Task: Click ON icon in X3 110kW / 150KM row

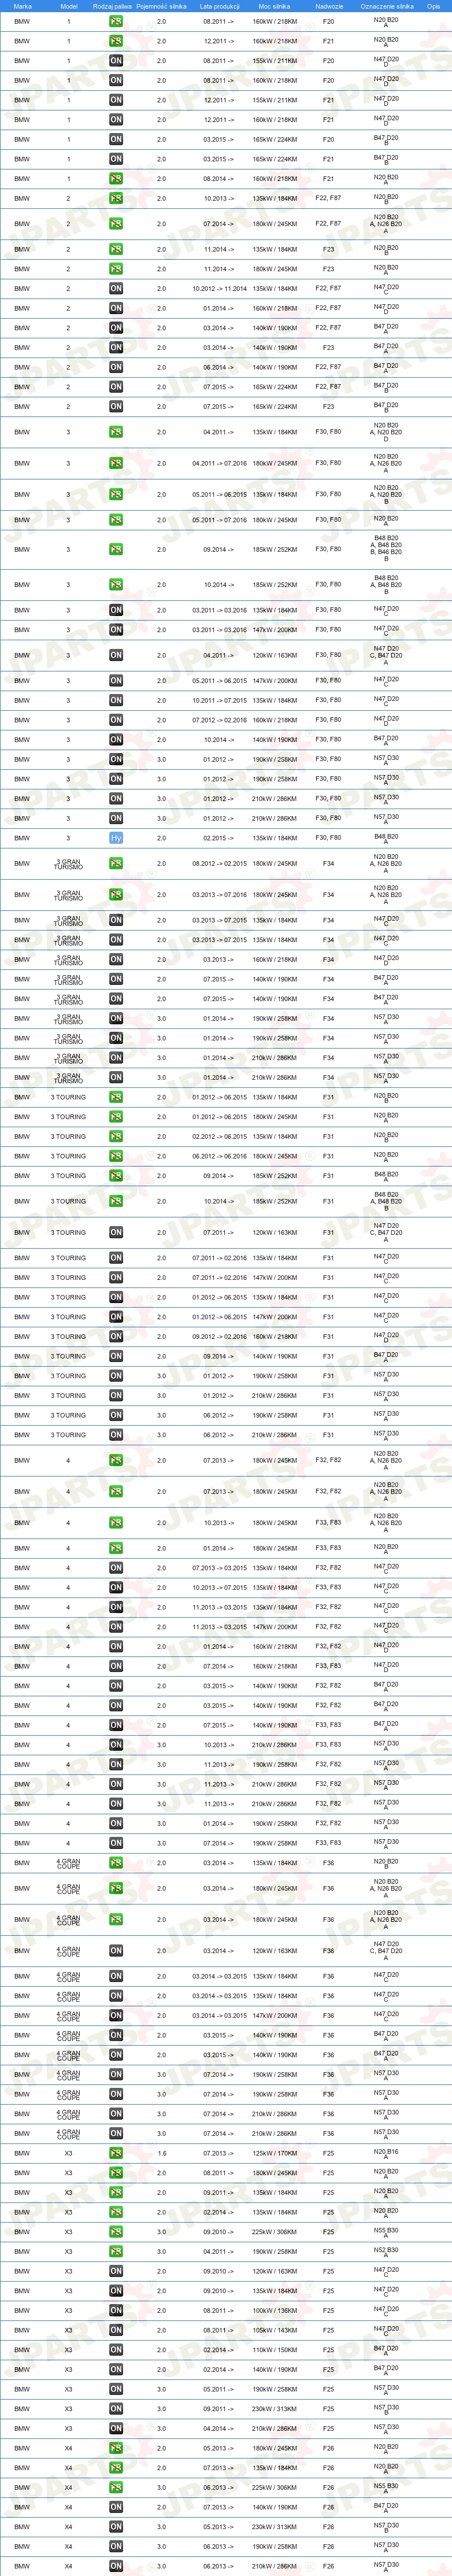Action: [116, 2350]
